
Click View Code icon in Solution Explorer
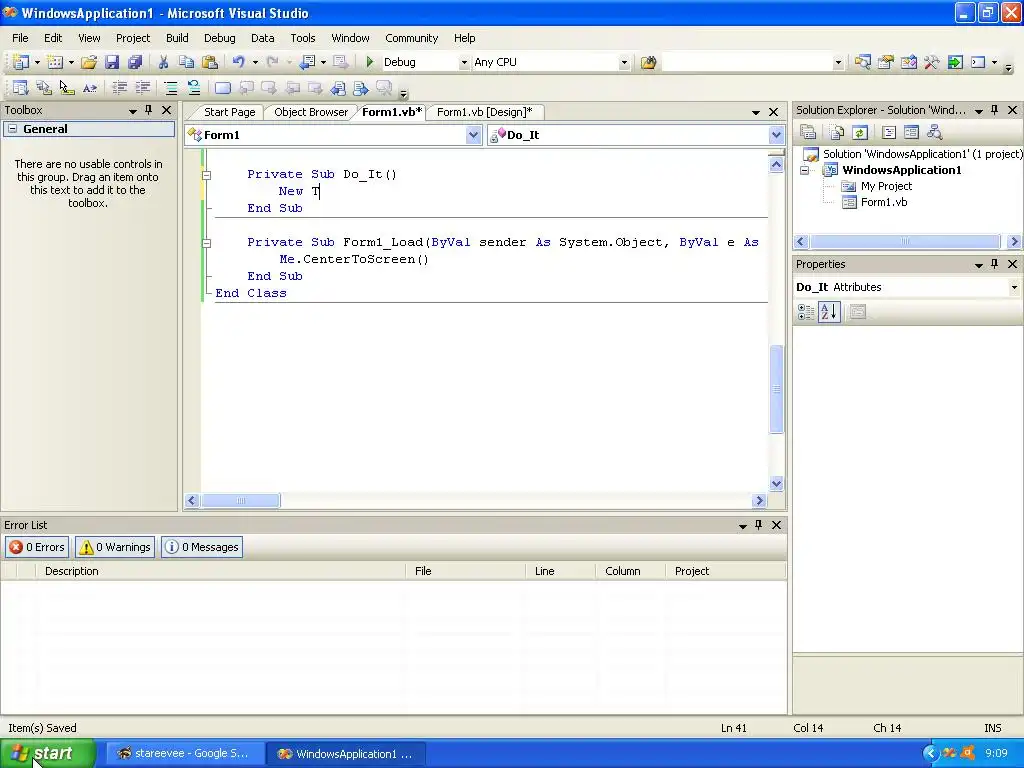tap(889, 133)
